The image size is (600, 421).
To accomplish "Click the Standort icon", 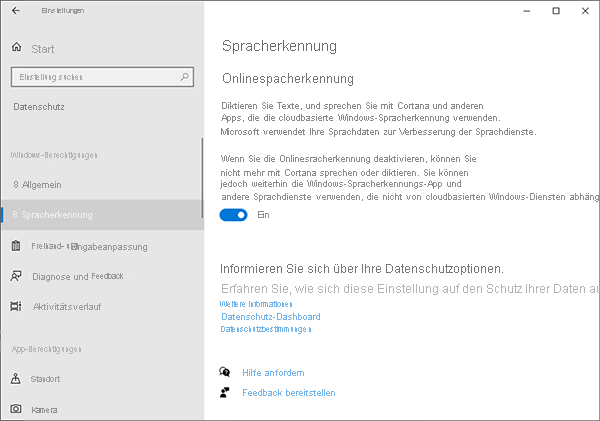I will [x=16, y=379].
